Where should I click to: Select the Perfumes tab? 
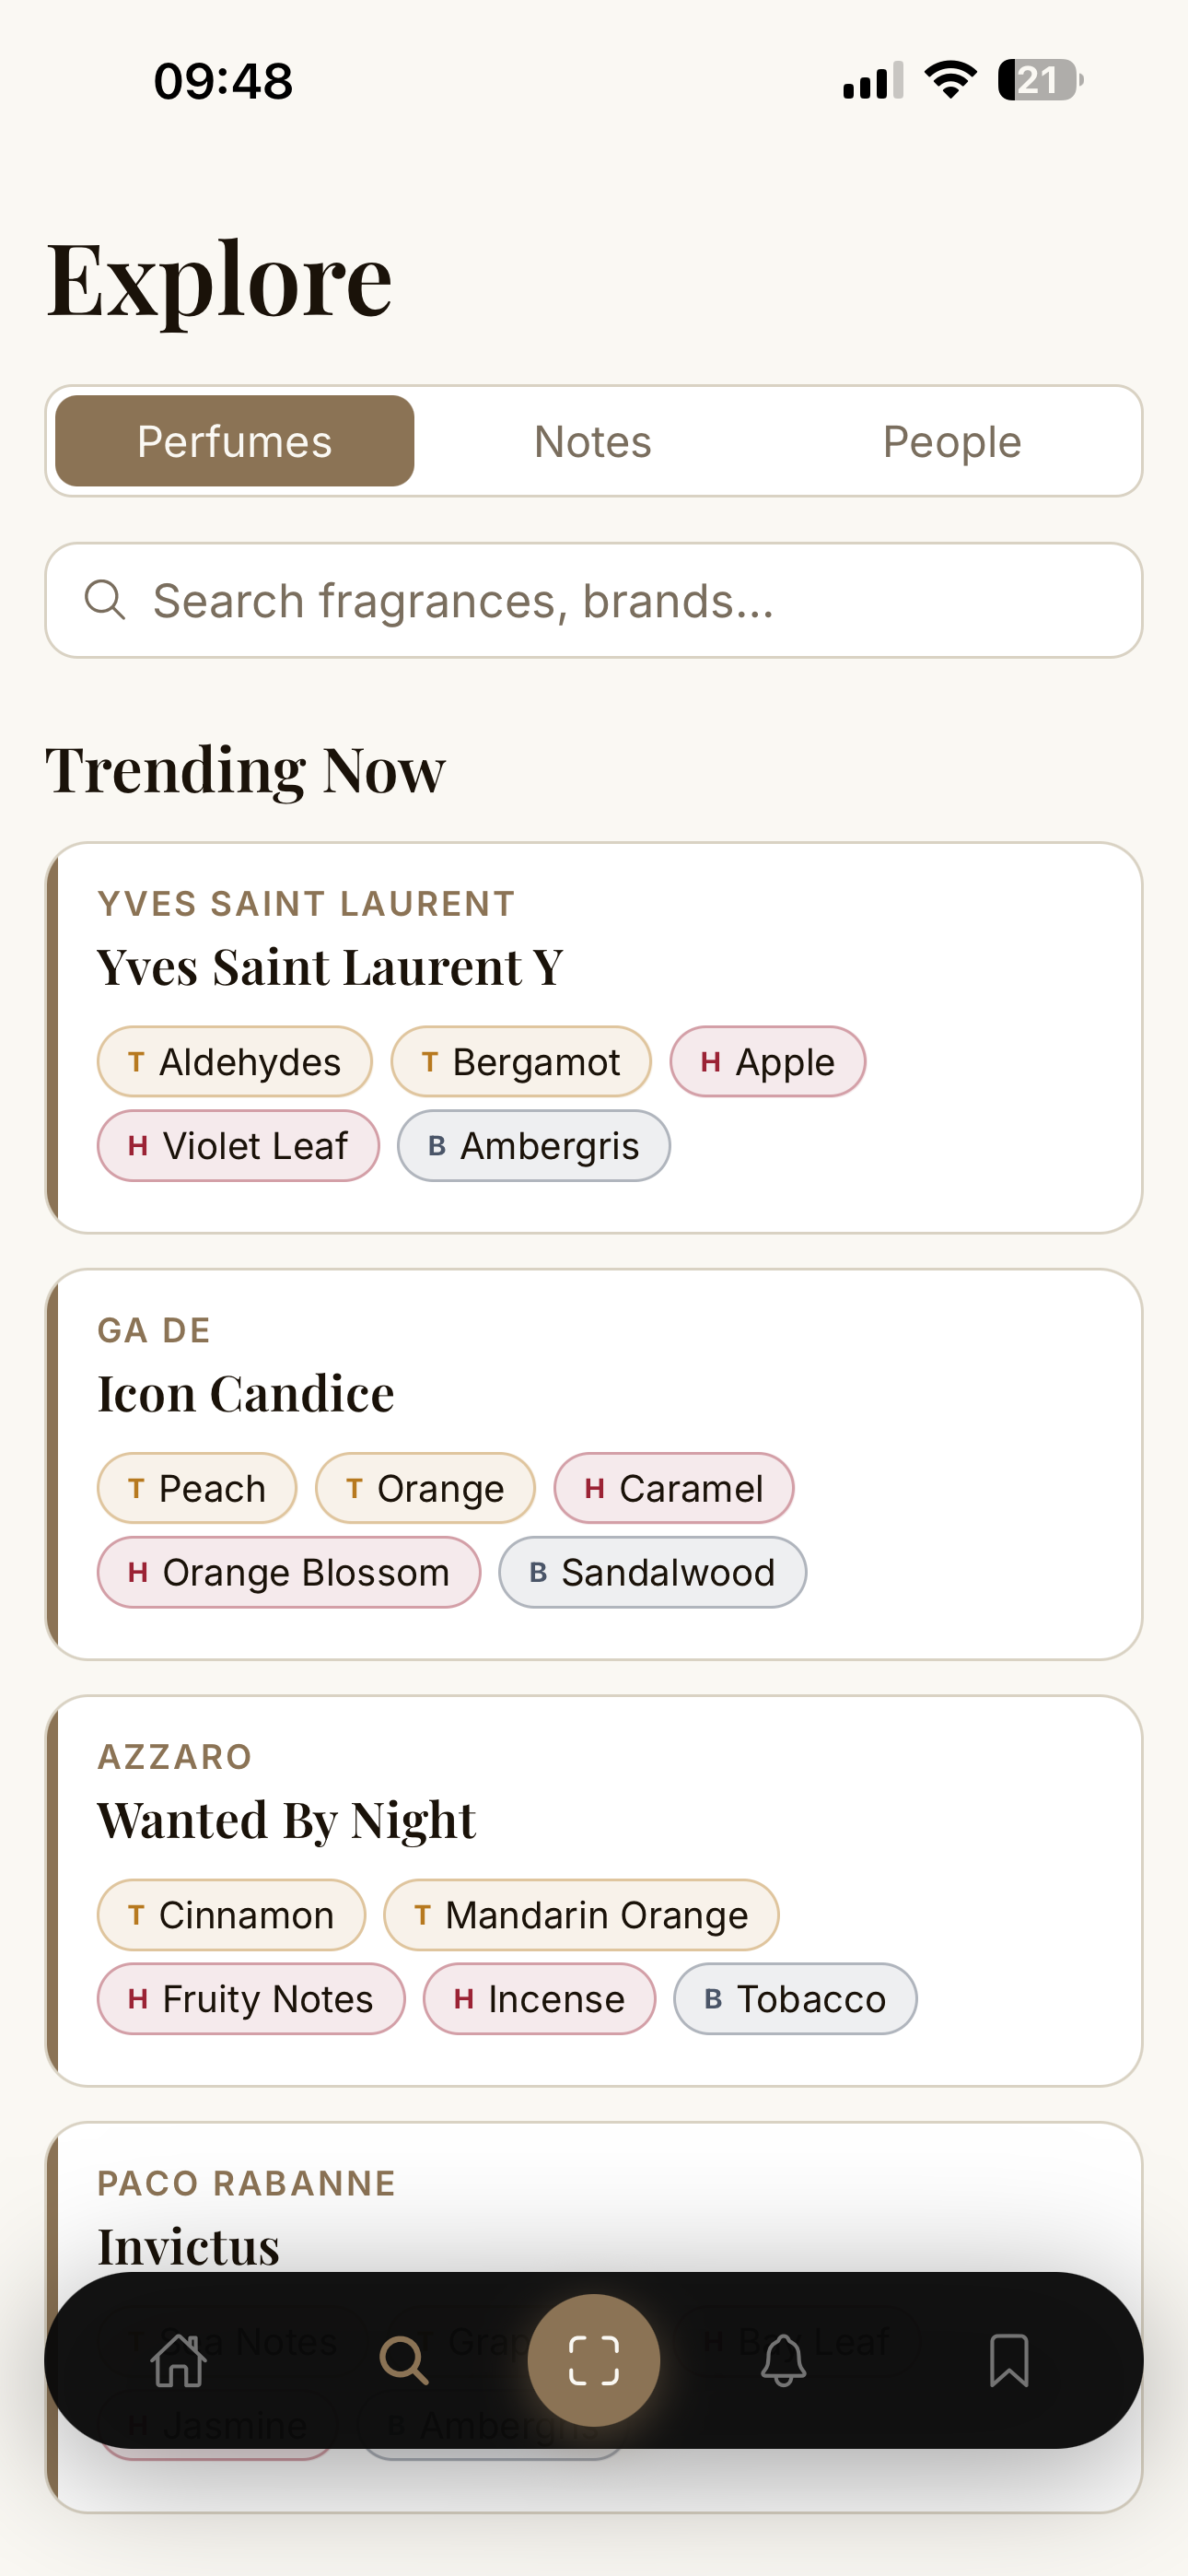pos(235,441)
